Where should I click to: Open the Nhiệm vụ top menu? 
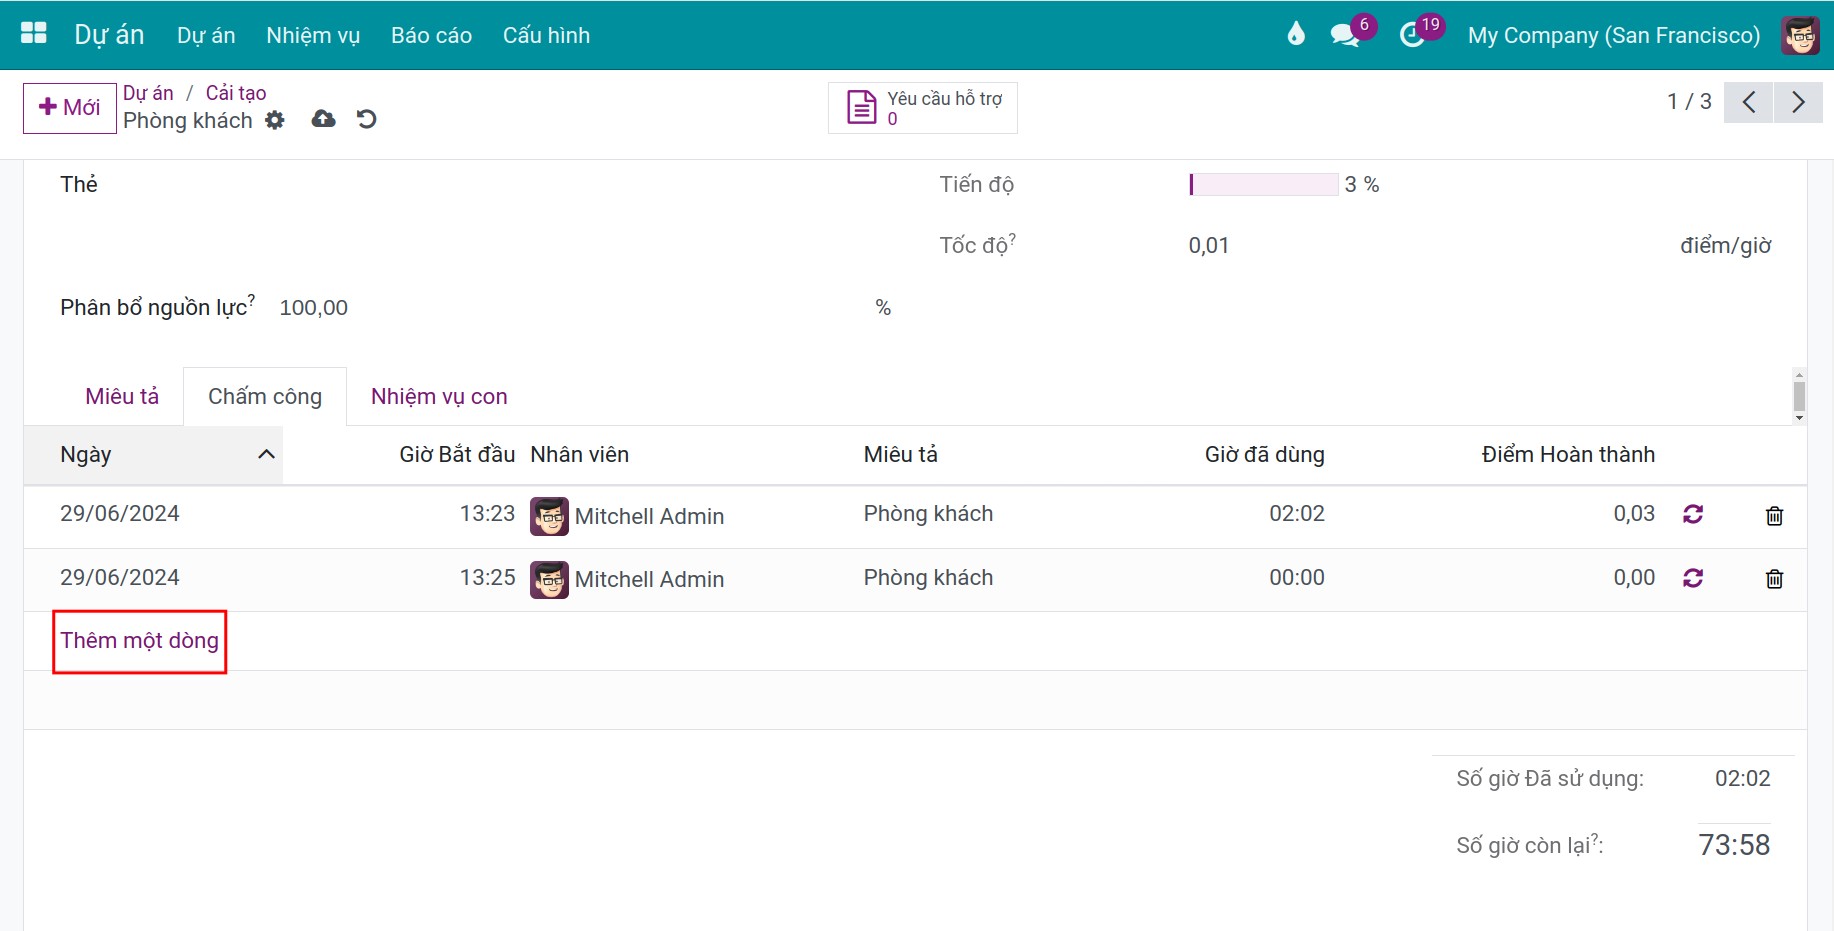[x=313, y=35]
